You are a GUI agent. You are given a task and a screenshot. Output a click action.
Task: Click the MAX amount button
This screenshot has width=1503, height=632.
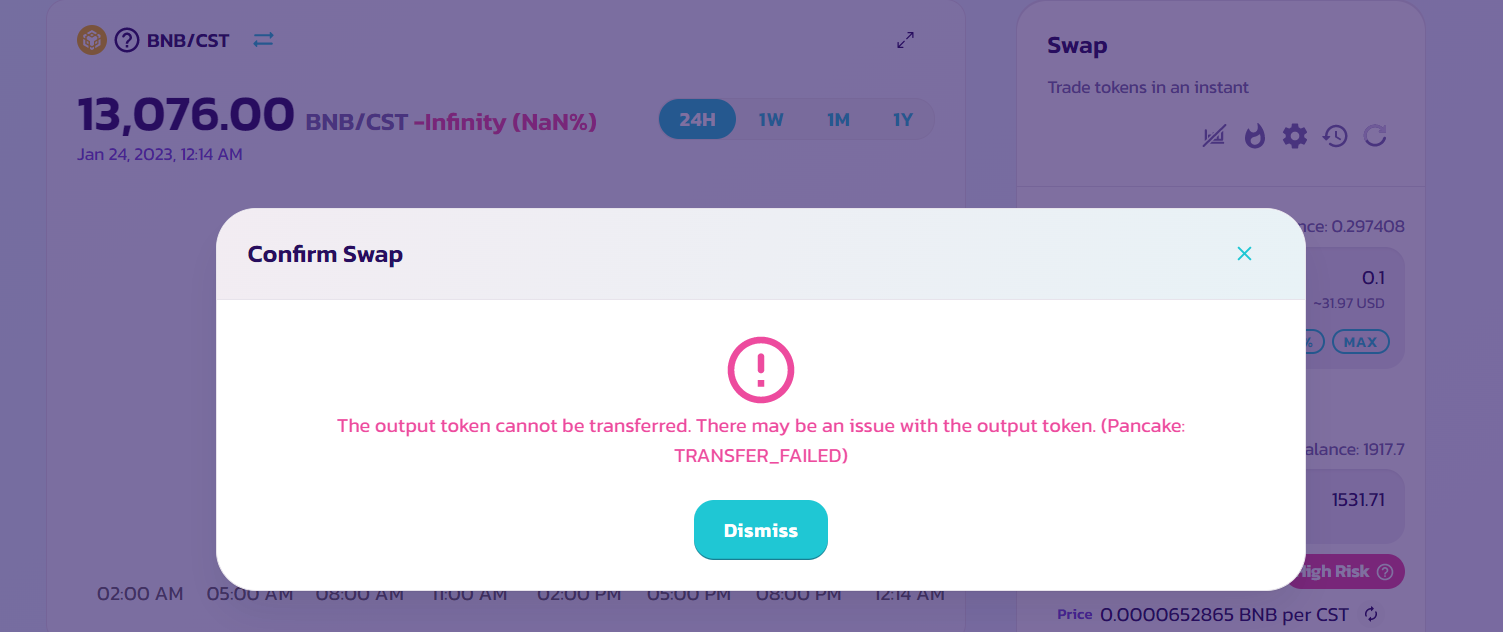(1360, 342)
